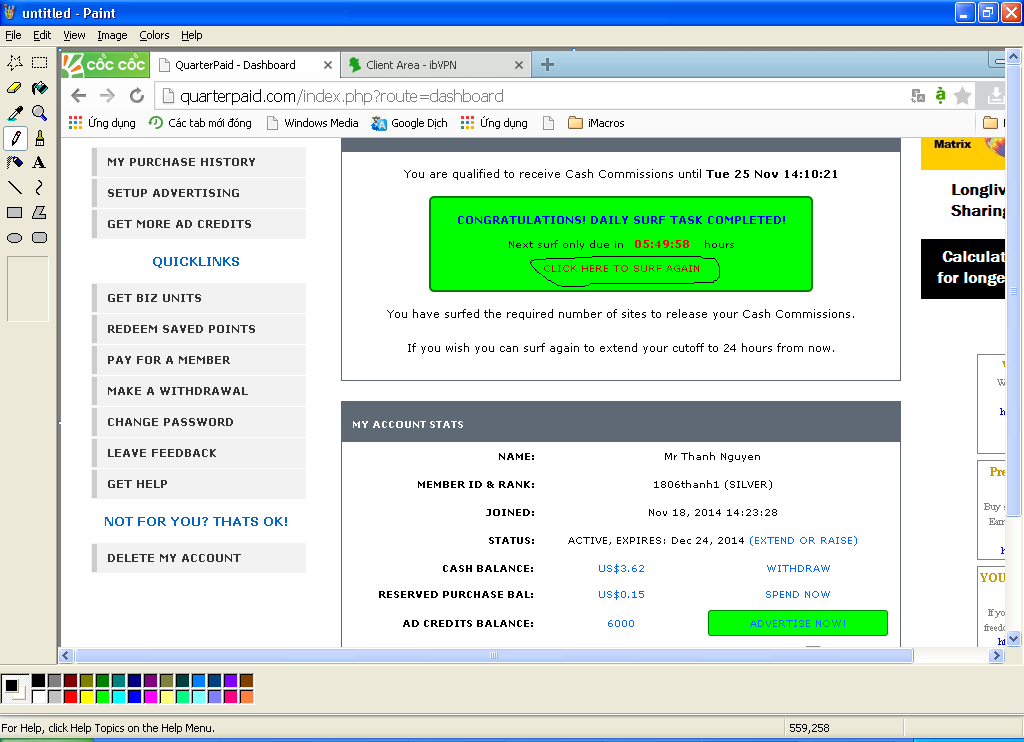Click MY PURCHASE HISTORY sidebar button

199,162
